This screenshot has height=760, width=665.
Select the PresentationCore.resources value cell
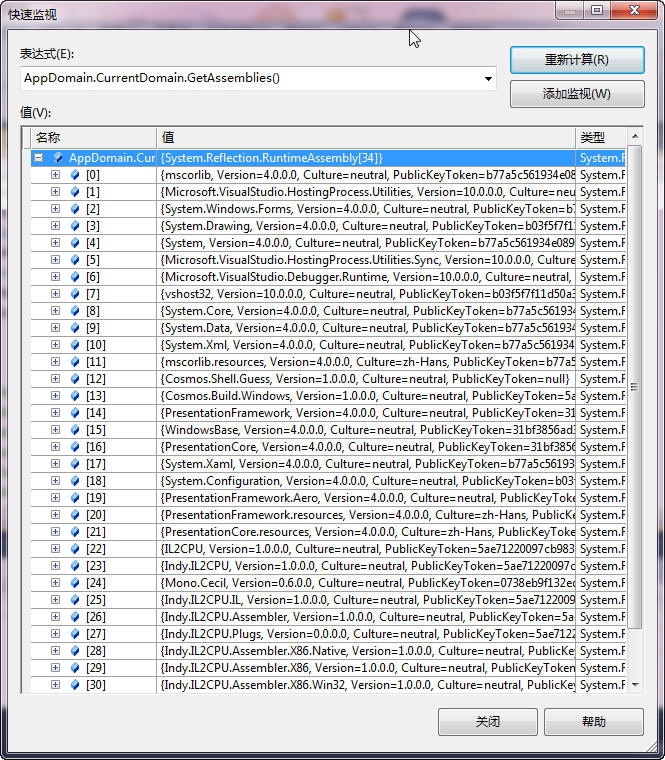click(366, 532)
